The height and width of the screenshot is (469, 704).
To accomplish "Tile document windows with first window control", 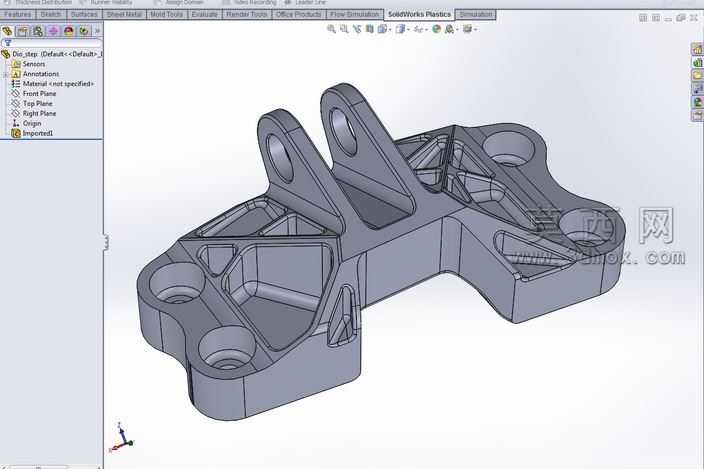I will pyautogui.click(x=643, y=18).
